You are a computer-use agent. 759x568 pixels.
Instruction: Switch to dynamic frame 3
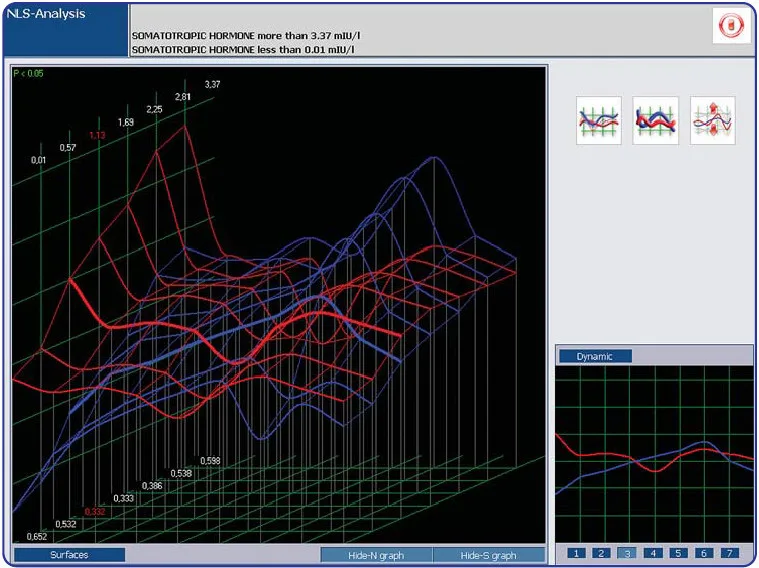point(627,553)
